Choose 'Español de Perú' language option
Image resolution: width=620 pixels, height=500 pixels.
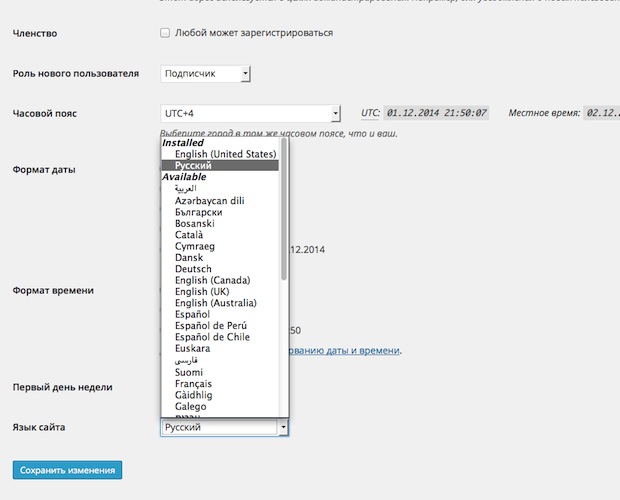210,326
